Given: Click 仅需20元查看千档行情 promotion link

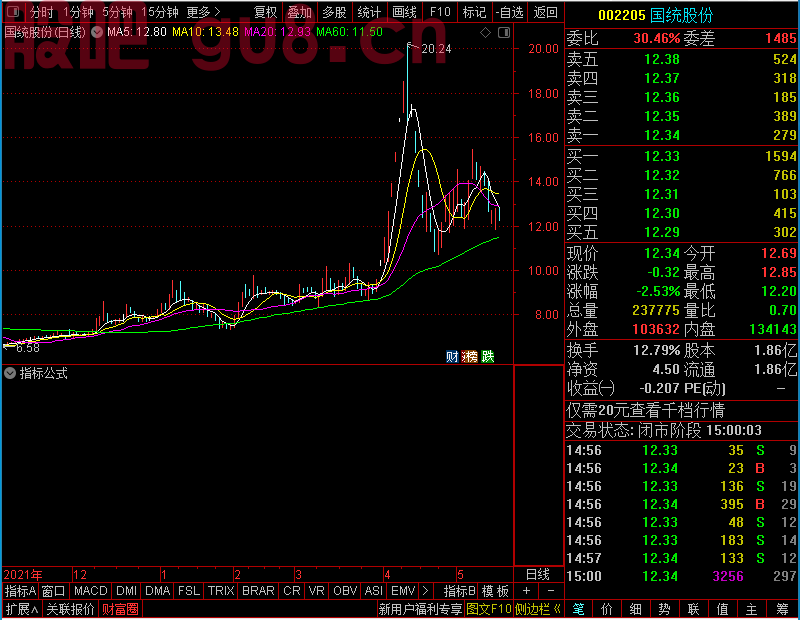Looking at the screenshot, I should click(x=645, y=410).
